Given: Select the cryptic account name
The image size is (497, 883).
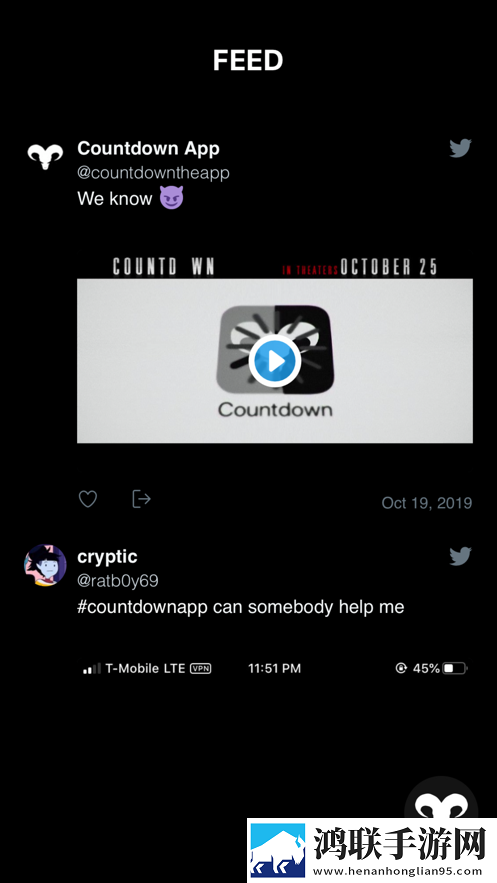Looking at the screenshot, I should point(107,556).
